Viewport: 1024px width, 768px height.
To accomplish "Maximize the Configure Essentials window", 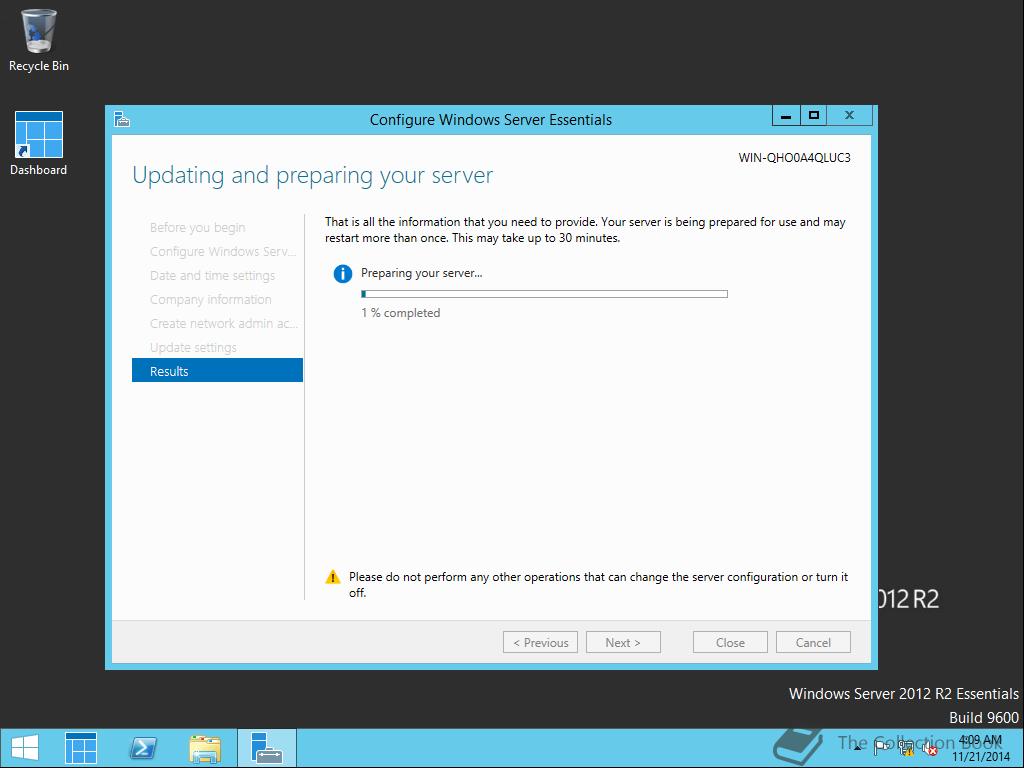I will 814,116.
